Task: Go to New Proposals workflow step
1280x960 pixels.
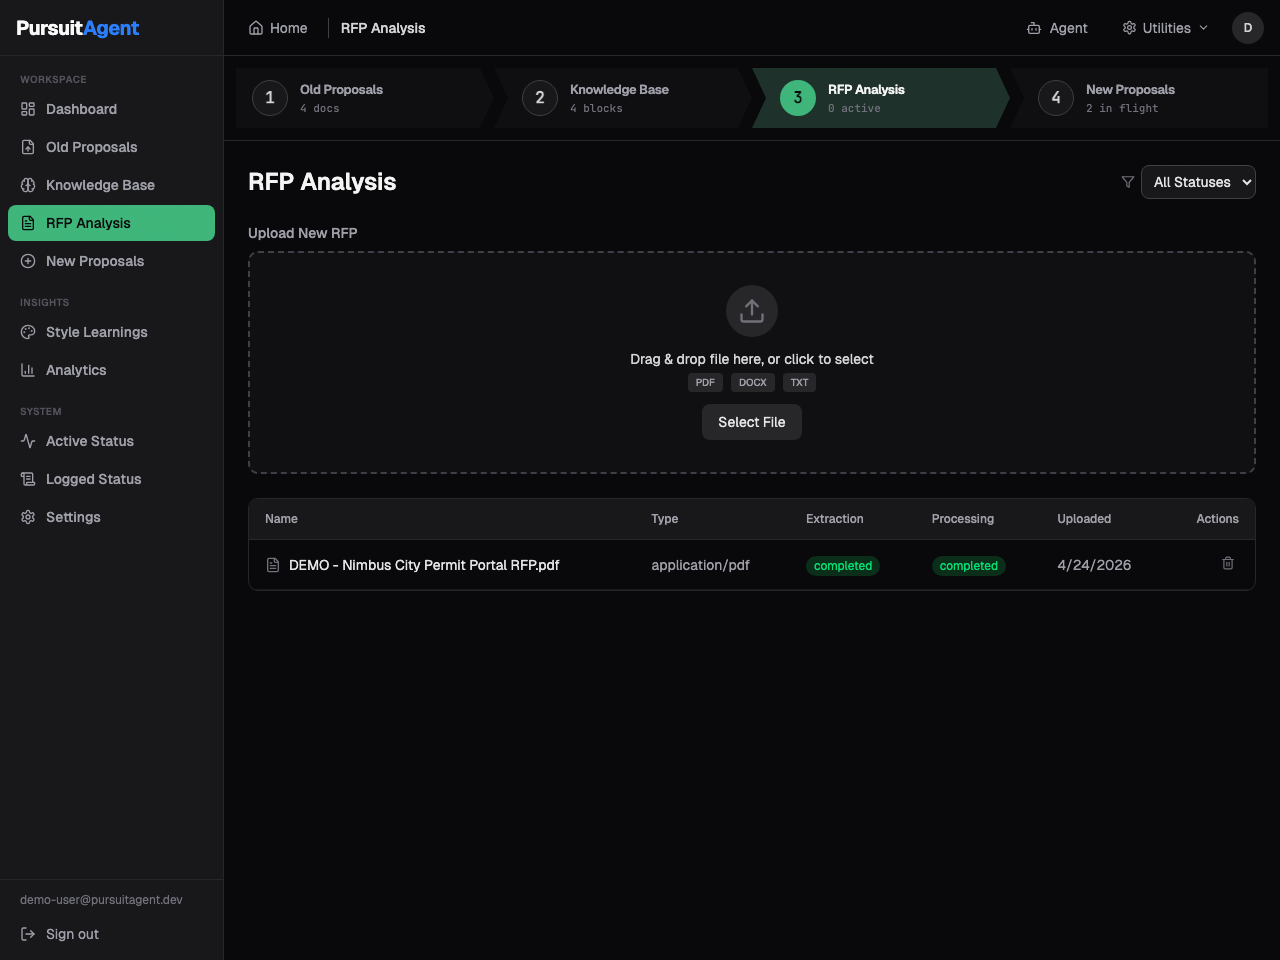Action: (1139, 98)
